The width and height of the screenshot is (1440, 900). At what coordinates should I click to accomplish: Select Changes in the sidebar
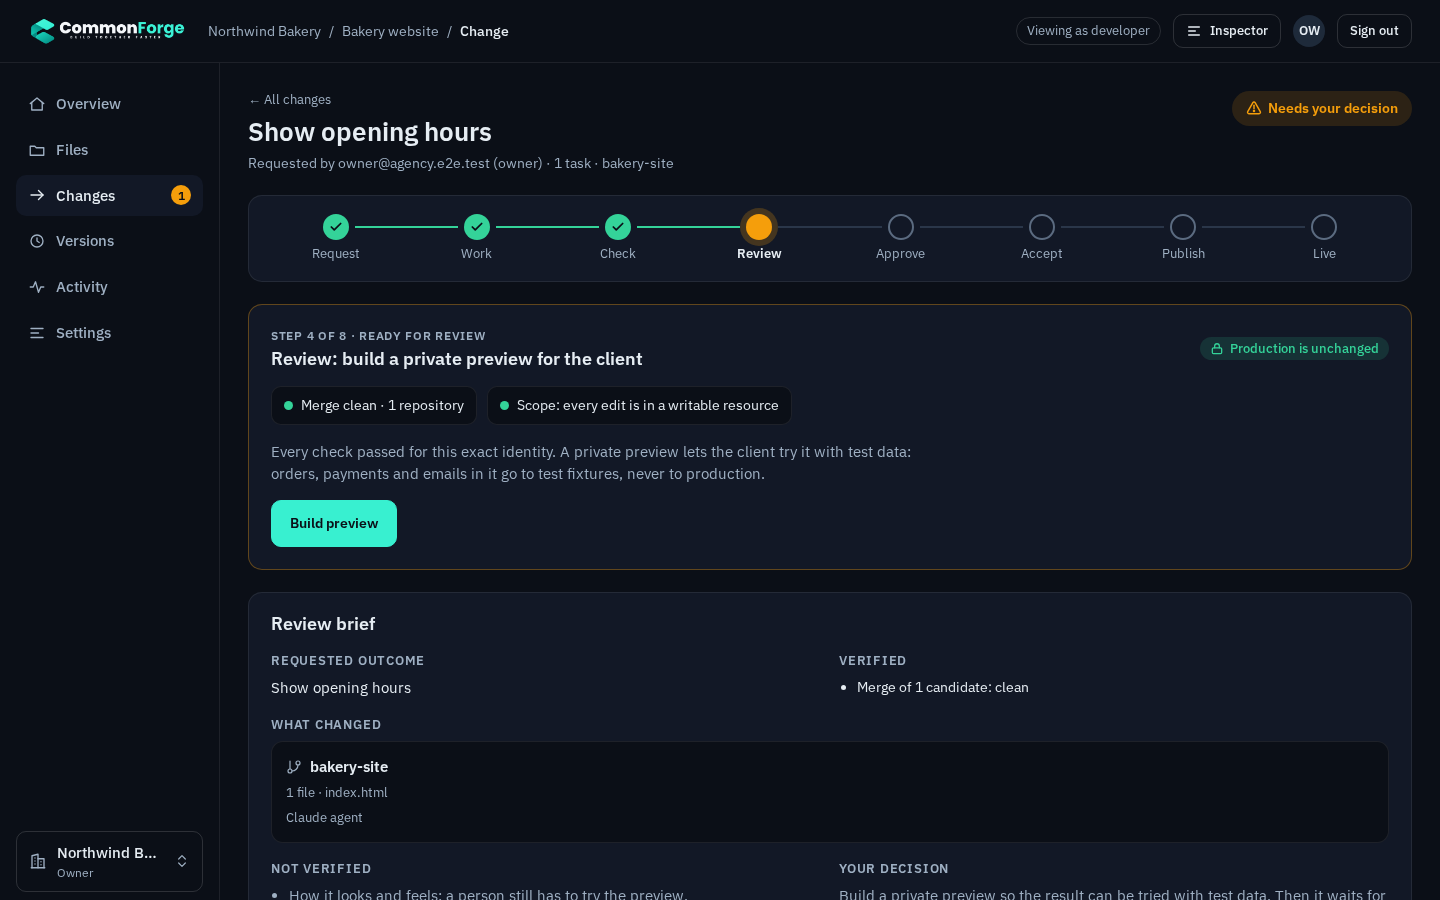click(109, 195)
